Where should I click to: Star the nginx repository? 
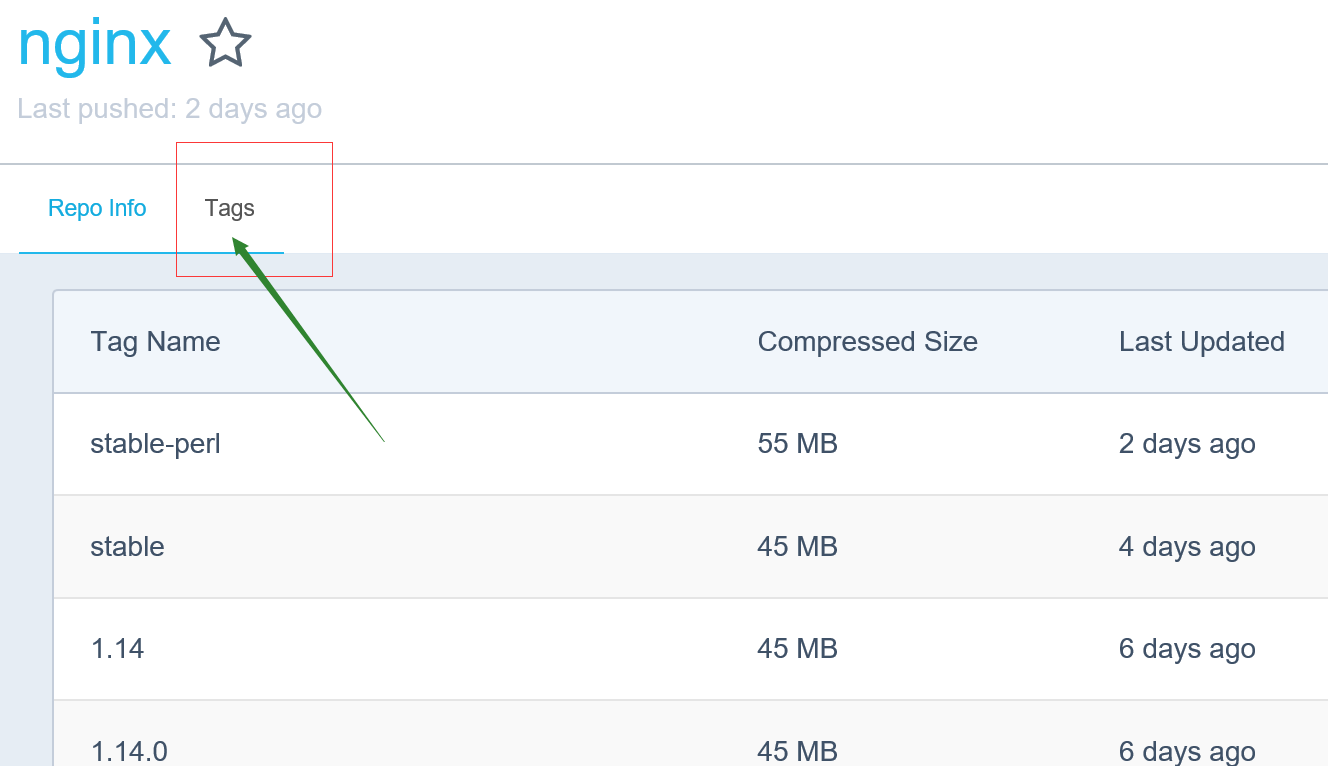(x=225, y=44)
